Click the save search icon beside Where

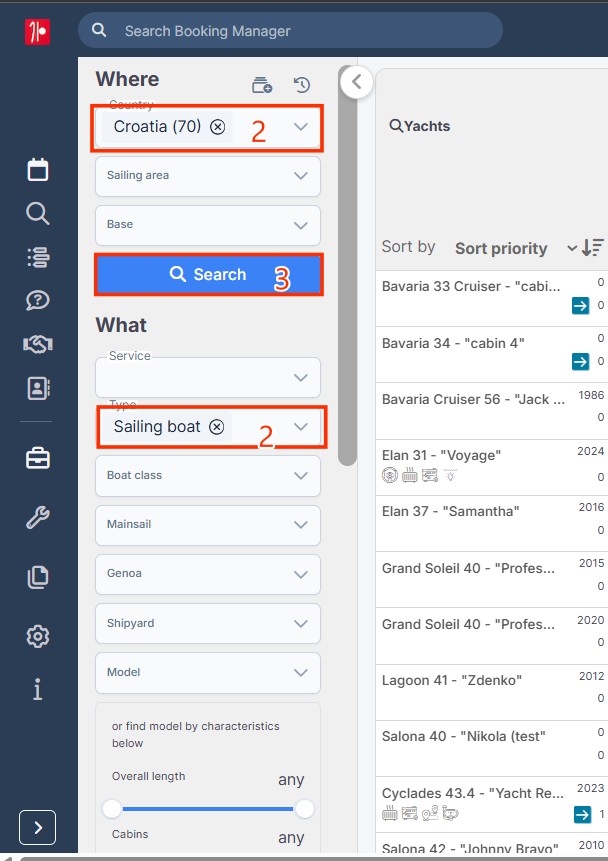pyautogui.click(x=262, y=85)
